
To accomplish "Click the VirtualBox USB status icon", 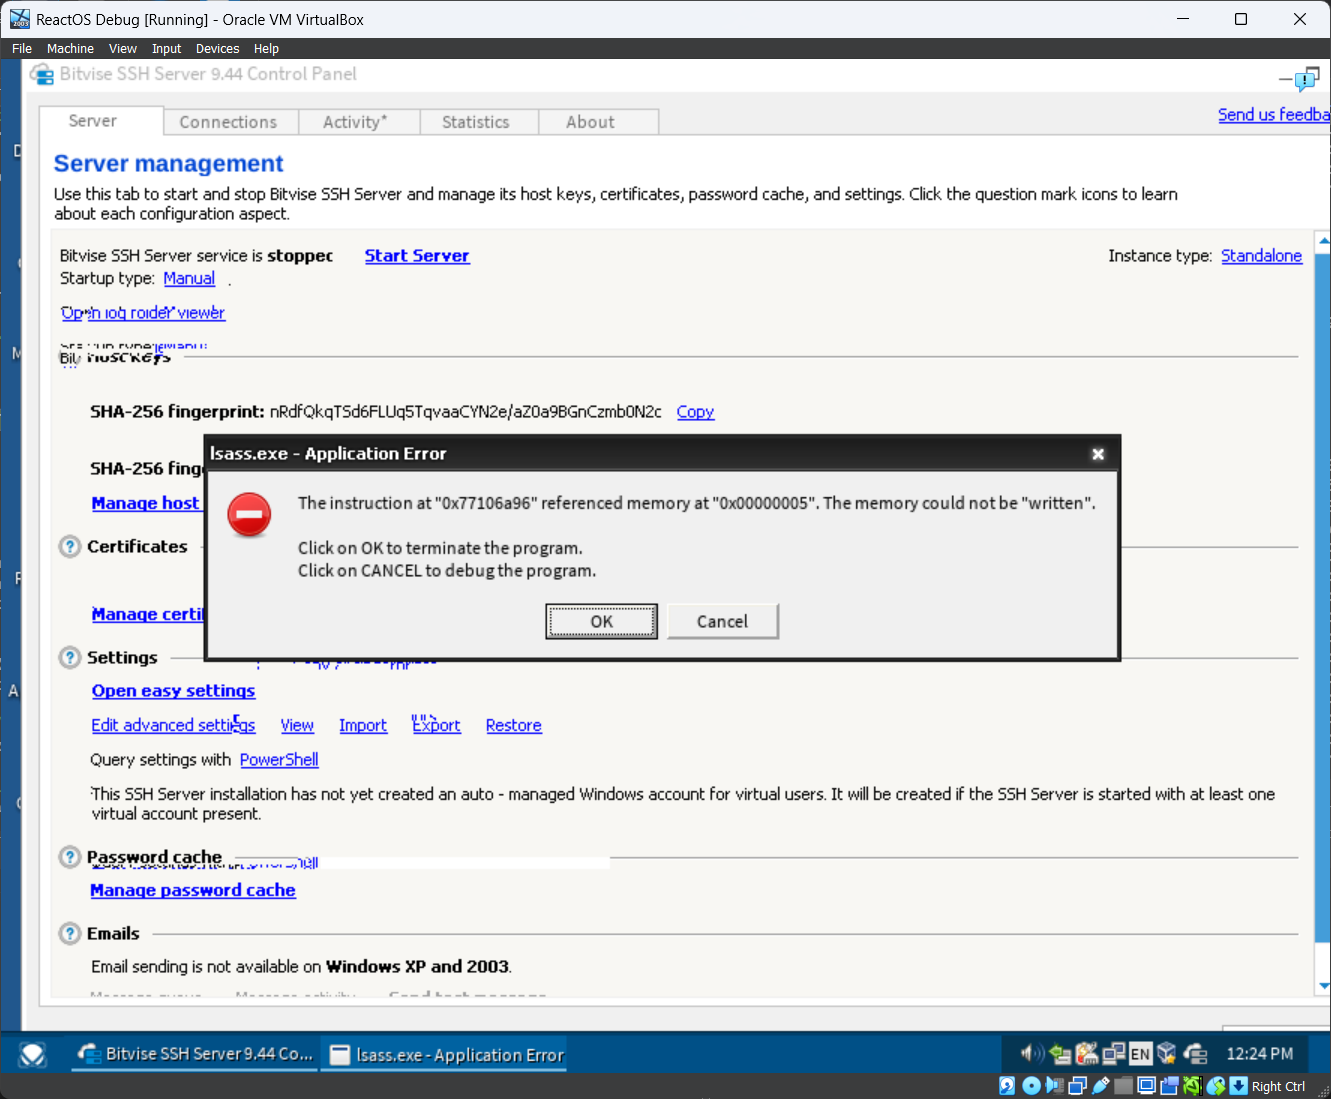I will point(1101,1086).
